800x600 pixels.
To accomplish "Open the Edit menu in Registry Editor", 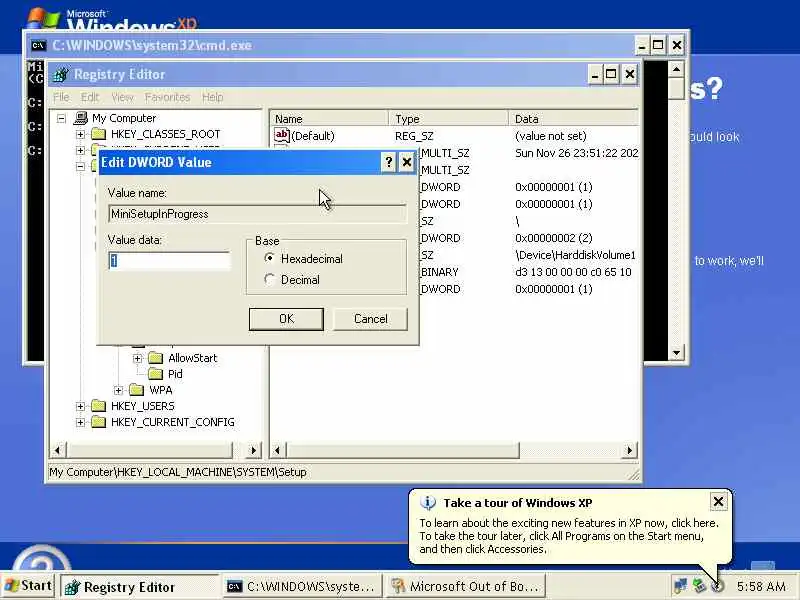I will click(x=90, y=97).
